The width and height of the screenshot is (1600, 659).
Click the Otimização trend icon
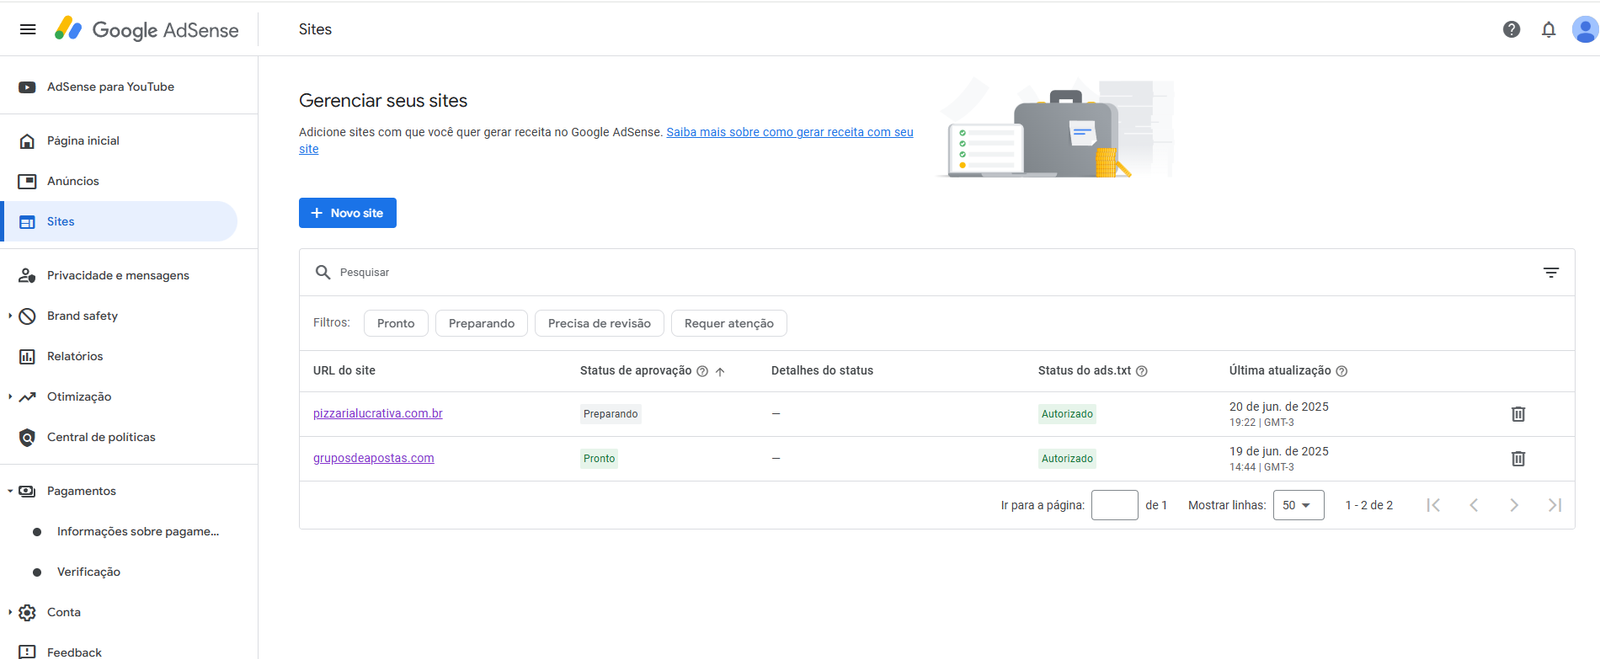(27, 397)
